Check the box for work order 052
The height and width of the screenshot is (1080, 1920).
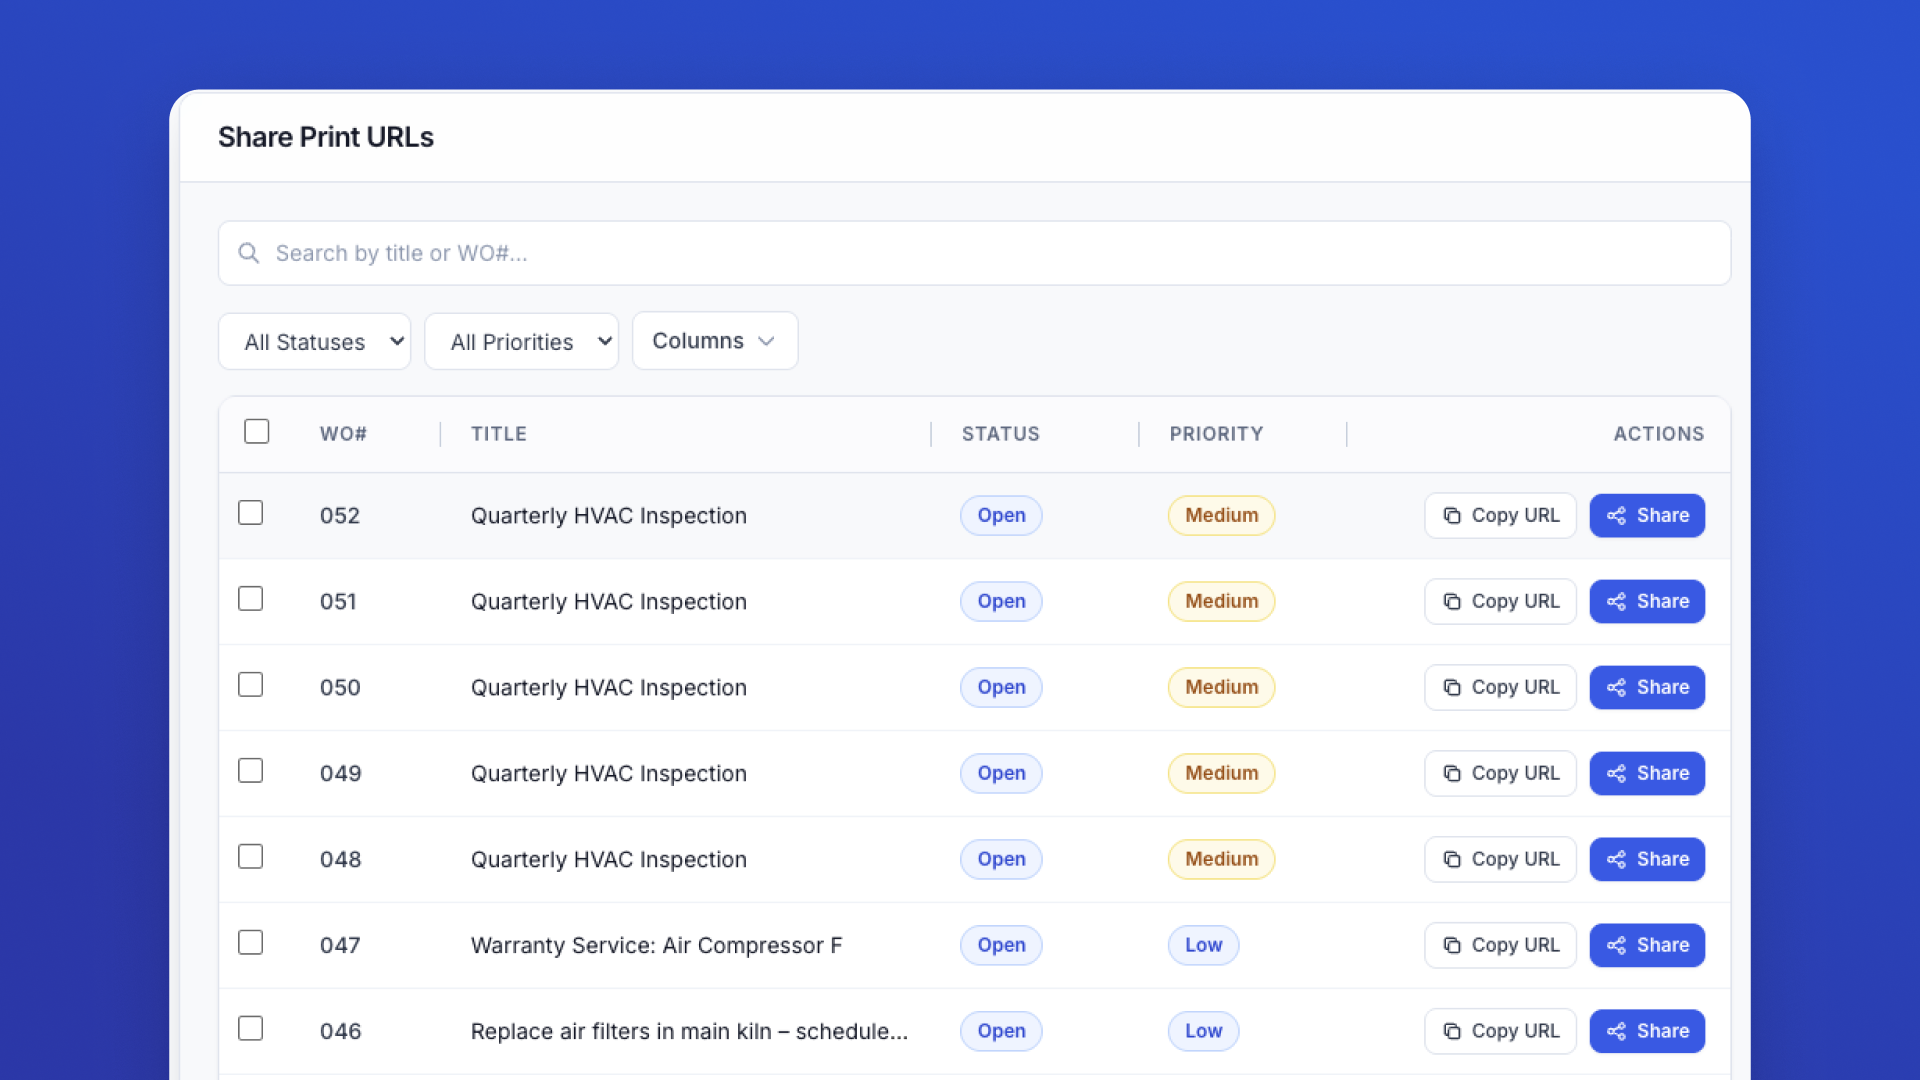pyautogui.click(x=251, y=513)
